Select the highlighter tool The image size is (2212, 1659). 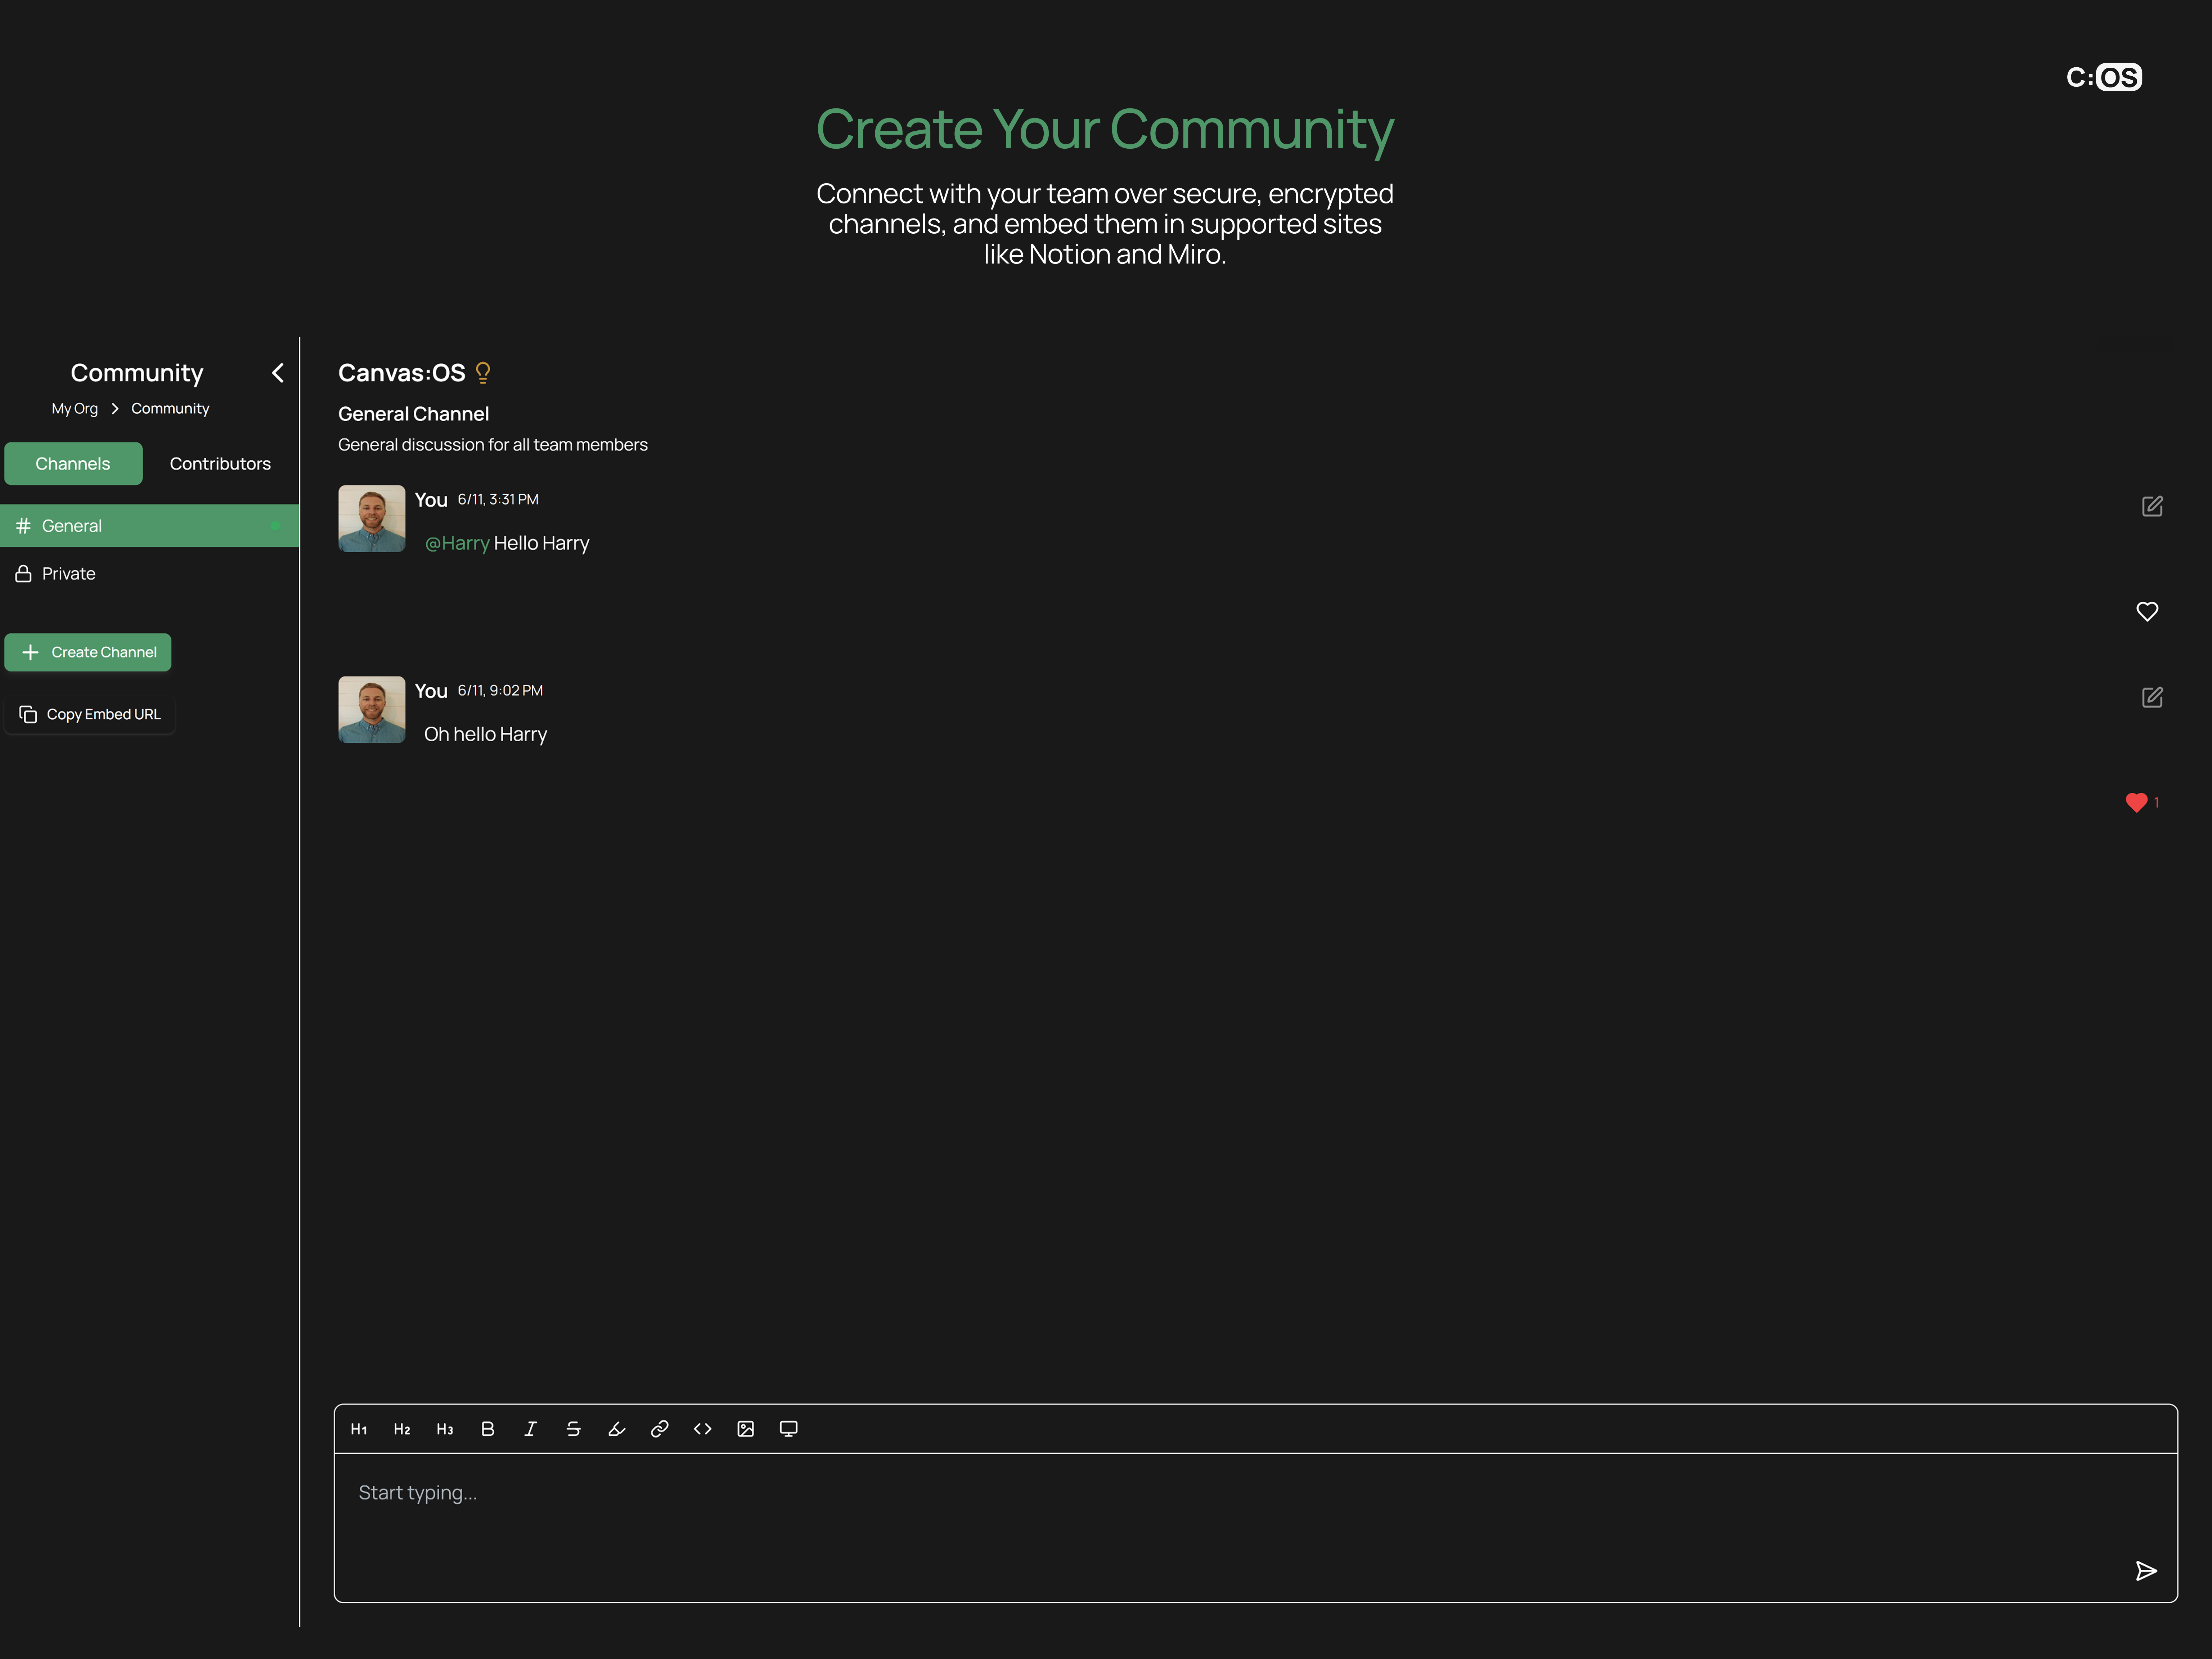(617, 1429)
